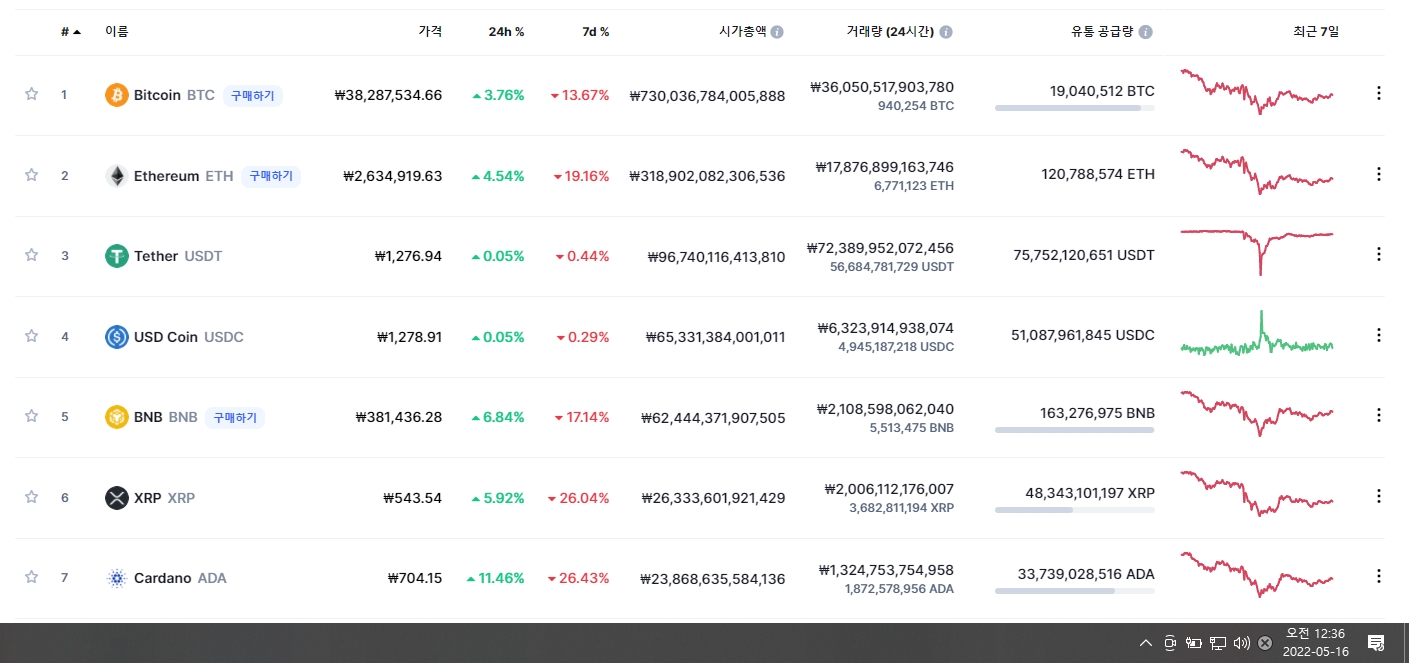Click 구매하기 button next to Bitcoin

coord(252,96)
